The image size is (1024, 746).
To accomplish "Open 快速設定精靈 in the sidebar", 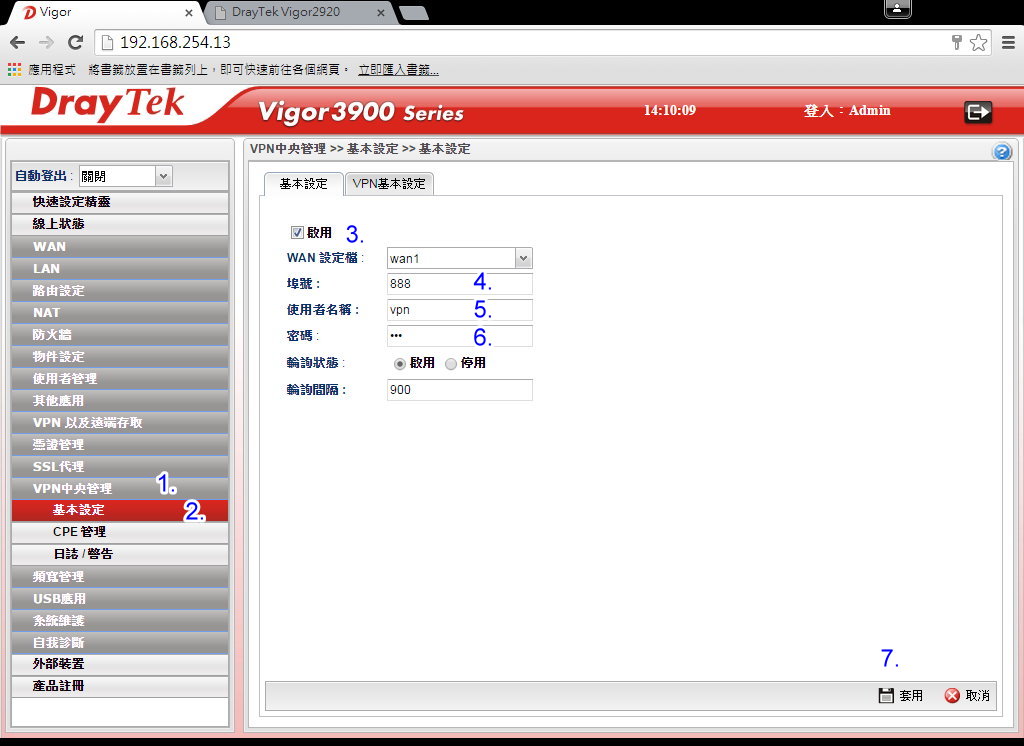I will tap(120, 202).
